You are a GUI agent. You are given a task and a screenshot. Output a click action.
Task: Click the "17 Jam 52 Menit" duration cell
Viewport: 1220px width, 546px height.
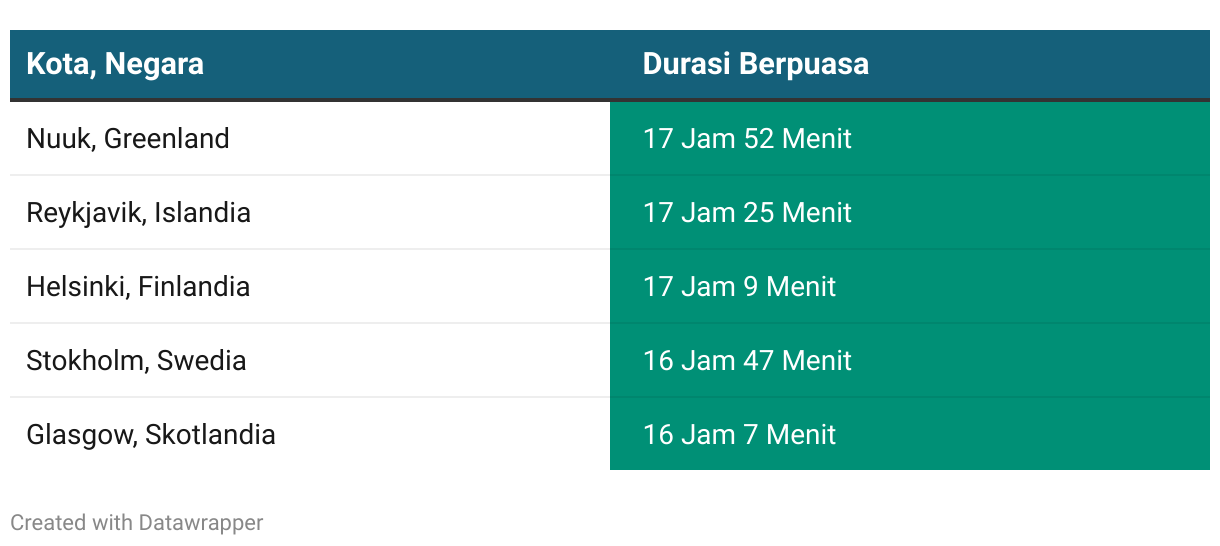point(910,138)
